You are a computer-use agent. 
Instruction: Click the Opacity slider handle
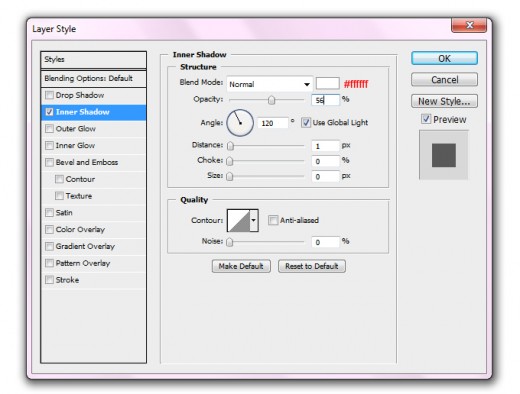click(x=272, y=100)
